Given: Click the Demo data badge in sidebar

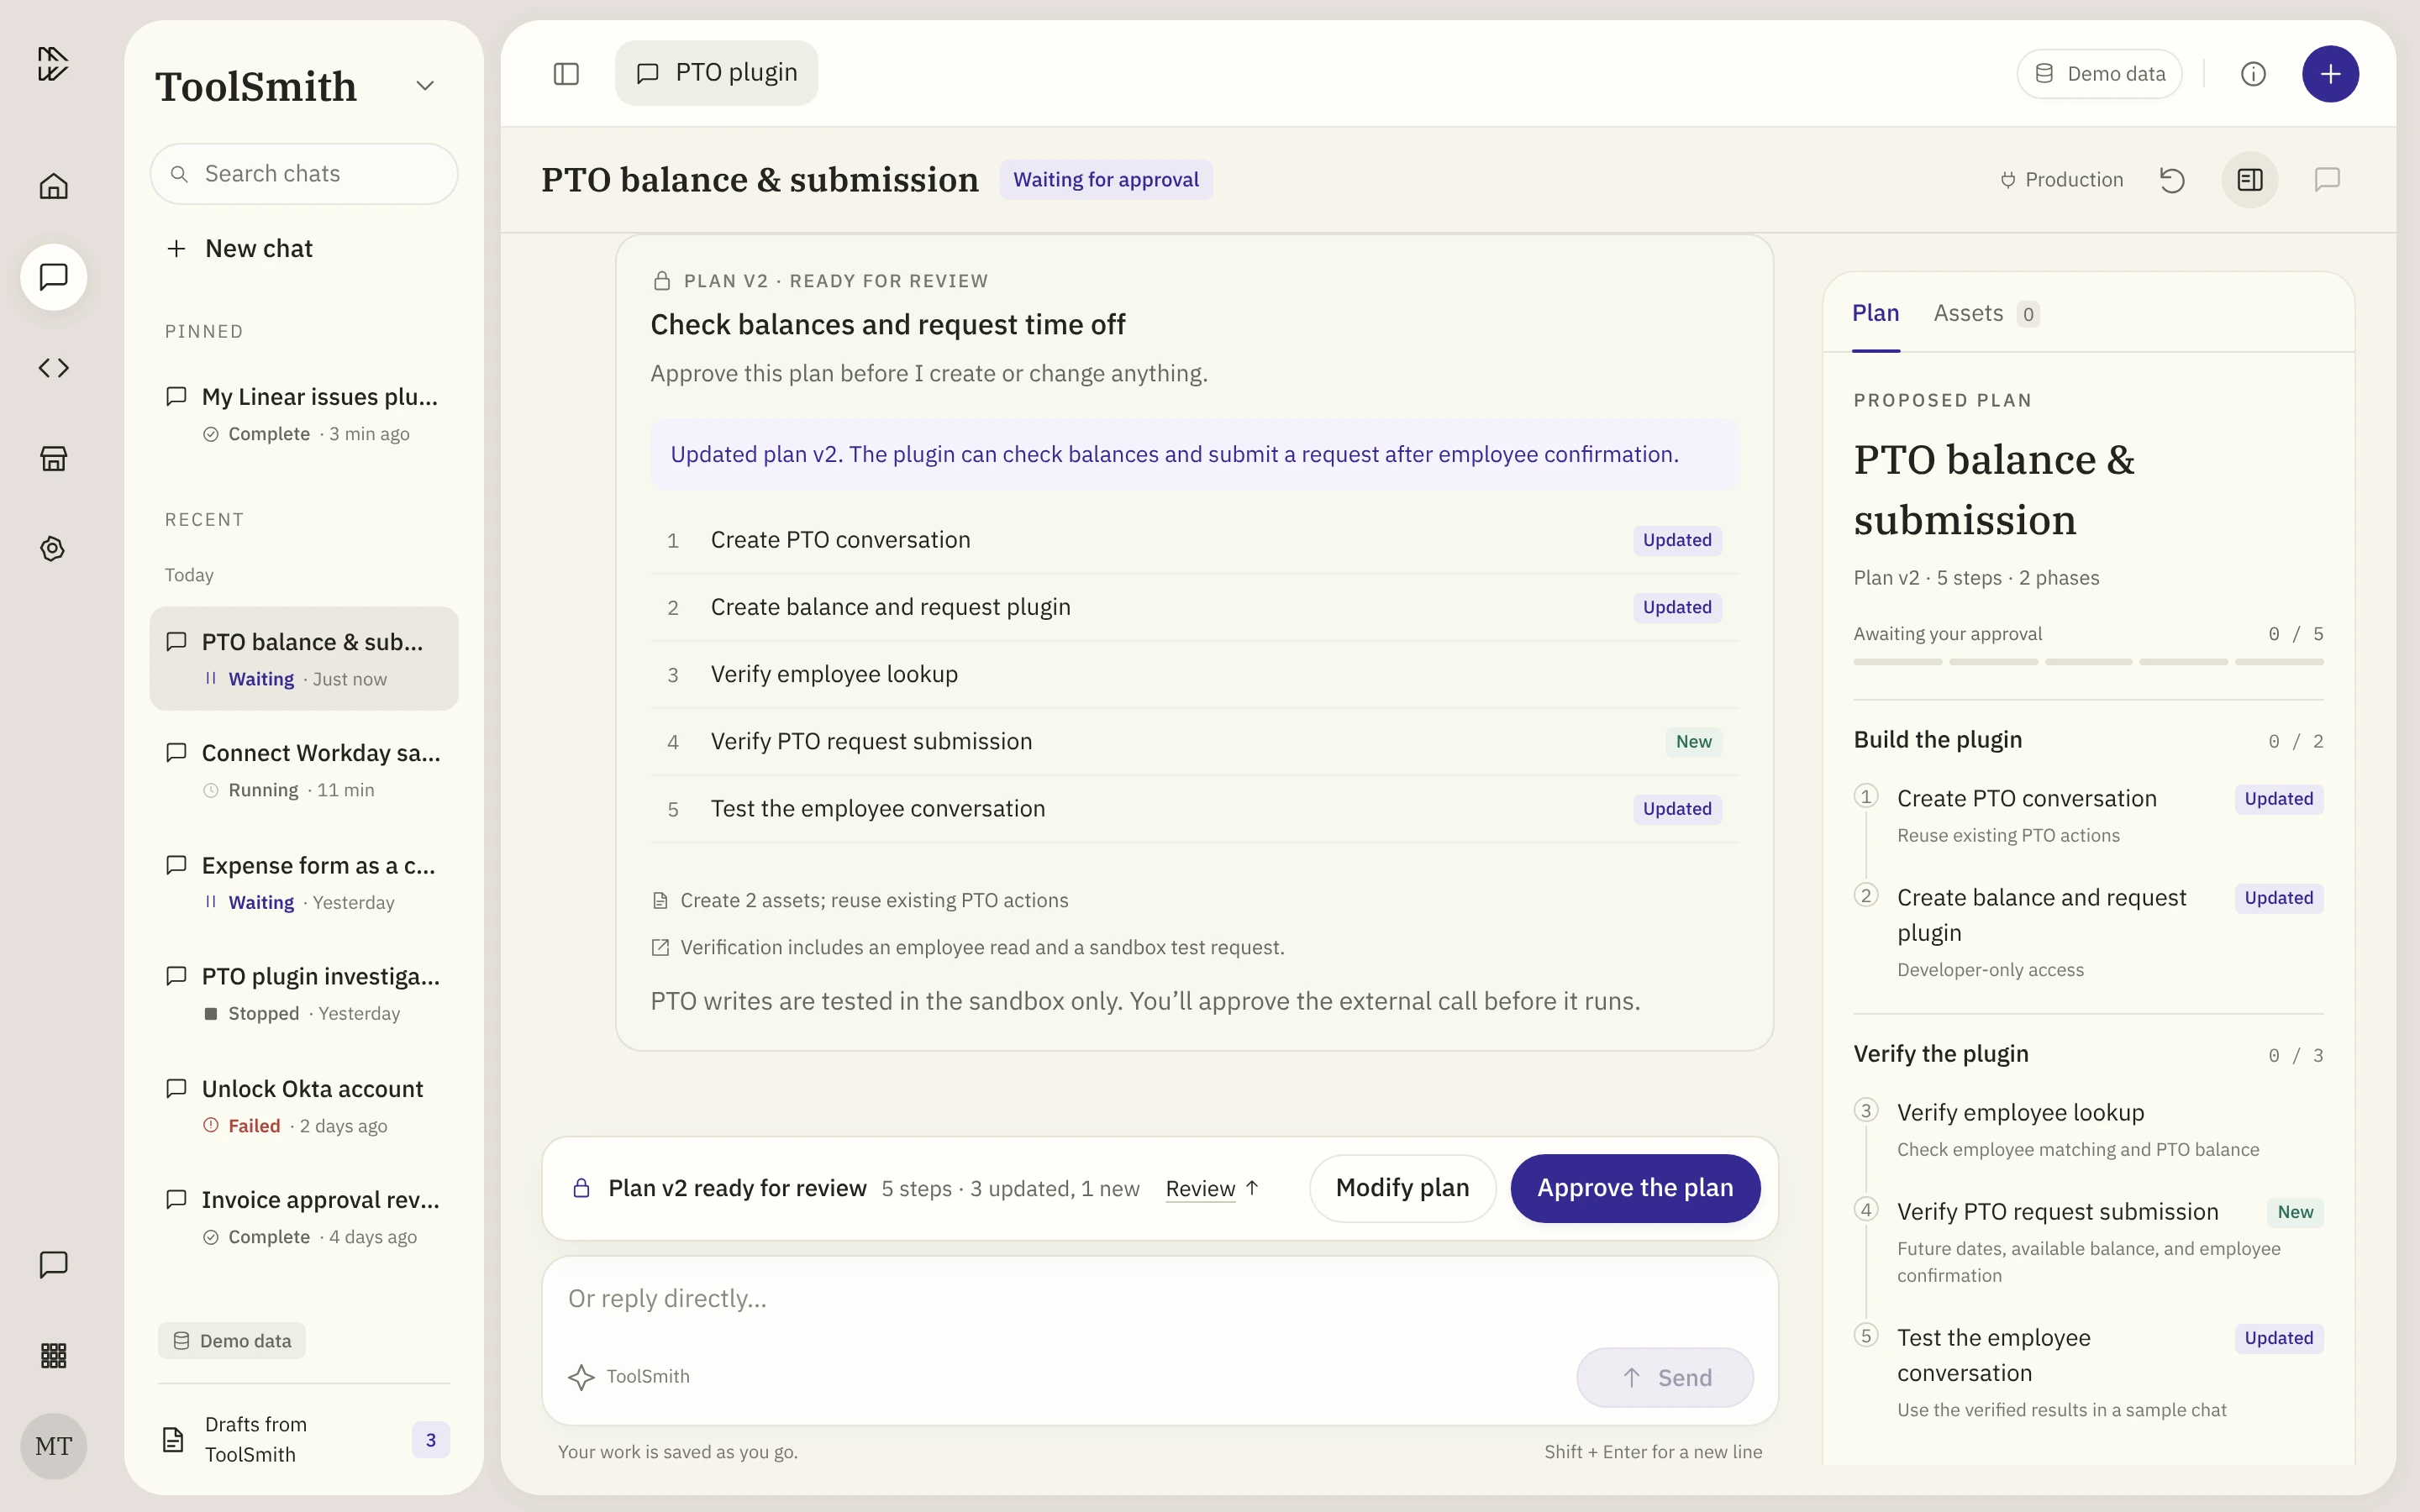Looking at the screenshot, I should tap(232, 1341).
